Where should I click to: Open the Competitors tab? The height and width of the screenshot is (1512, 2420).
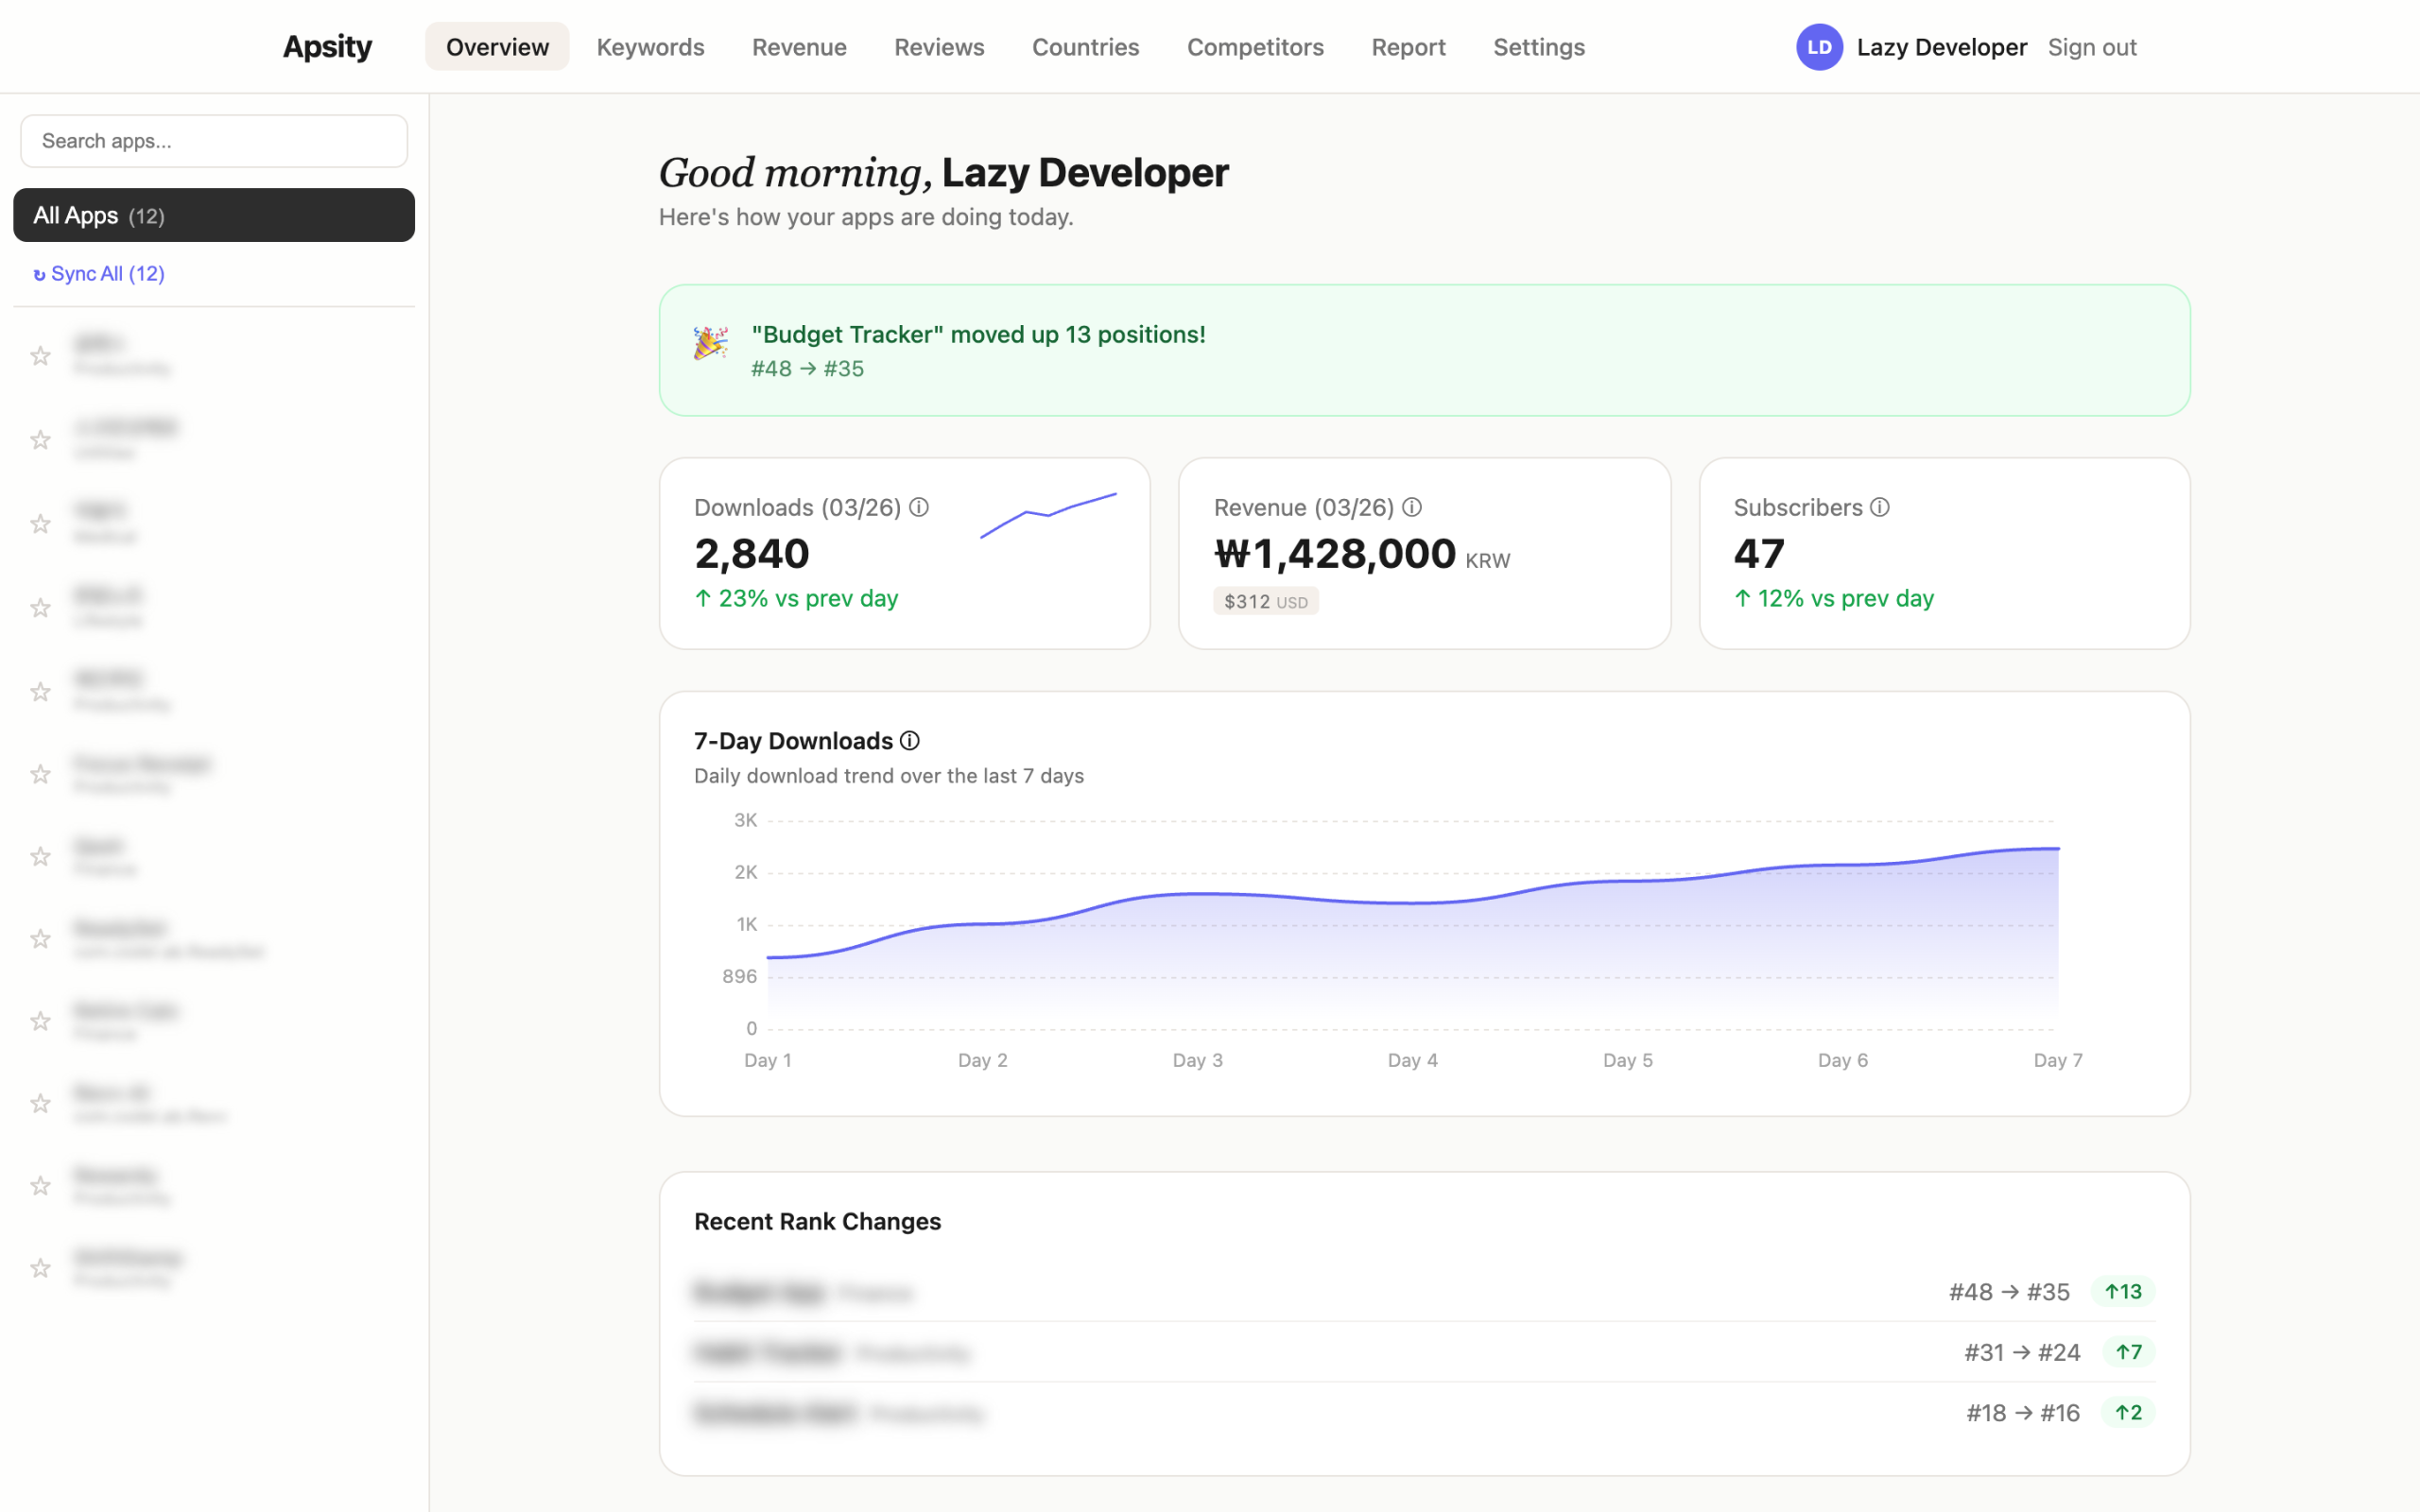pyautogui.click(x=1255, y=47)
